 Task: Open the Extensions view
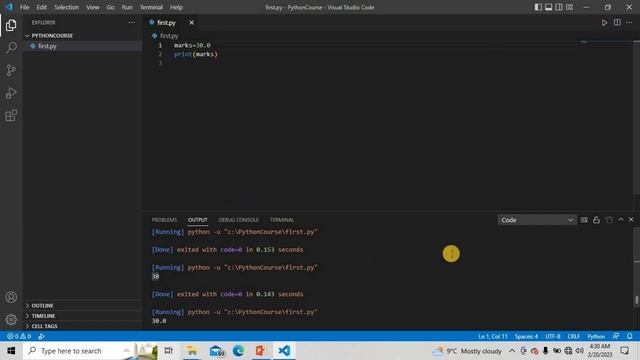11,116
